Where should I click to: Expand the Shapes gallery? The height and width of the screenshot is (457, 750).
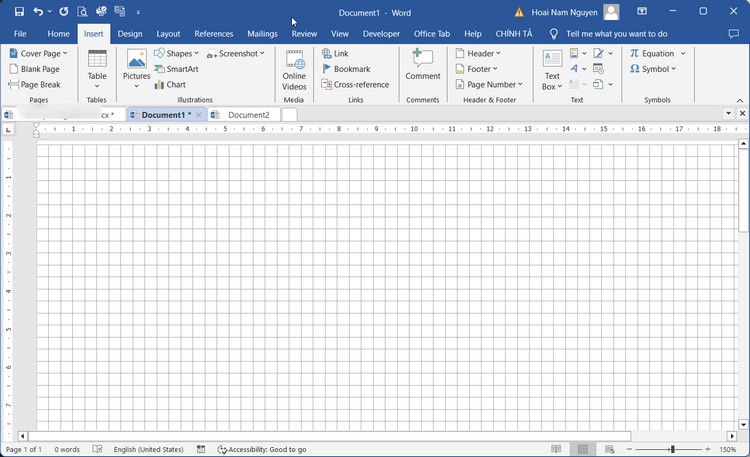(176, 54)
